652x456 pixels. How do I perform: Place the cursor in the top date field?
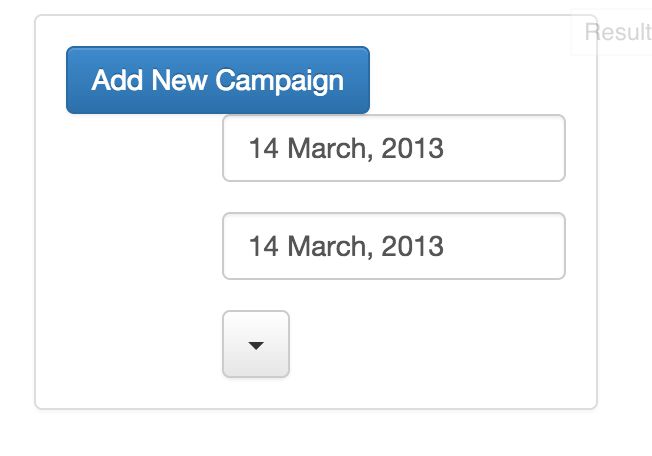click(x=393, y=149)
